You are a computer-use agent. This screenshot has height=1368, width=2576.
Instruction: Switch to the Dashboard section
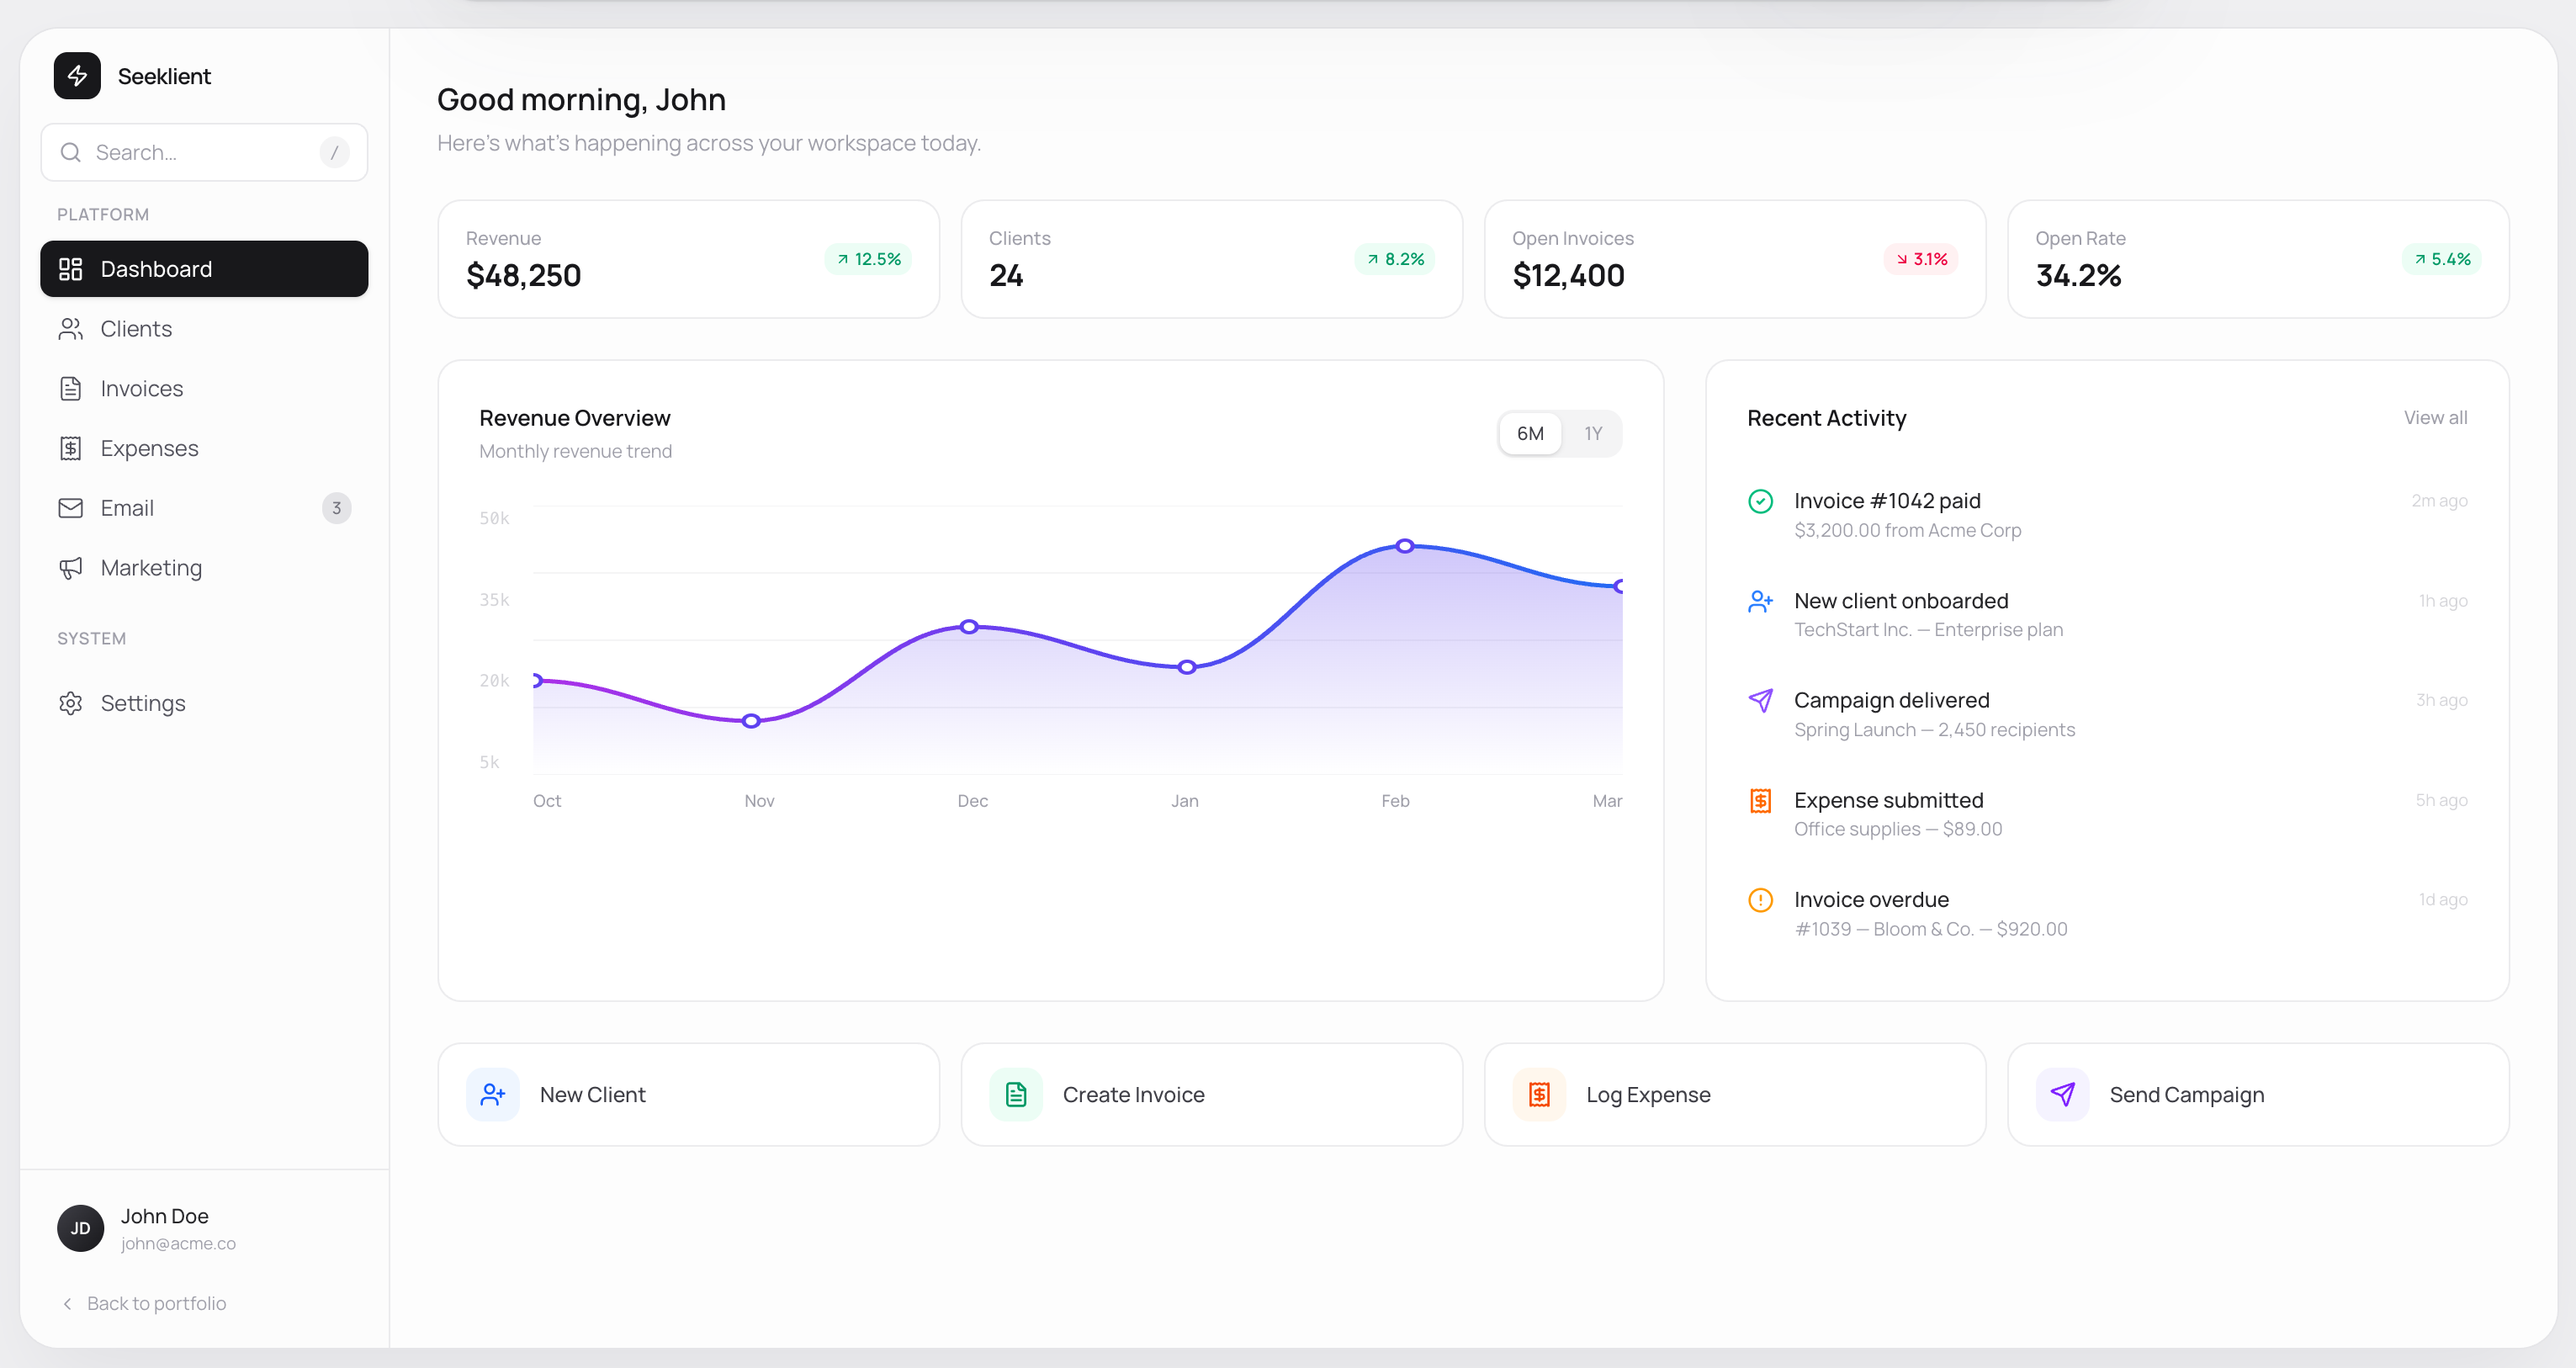tap(156, 268)
